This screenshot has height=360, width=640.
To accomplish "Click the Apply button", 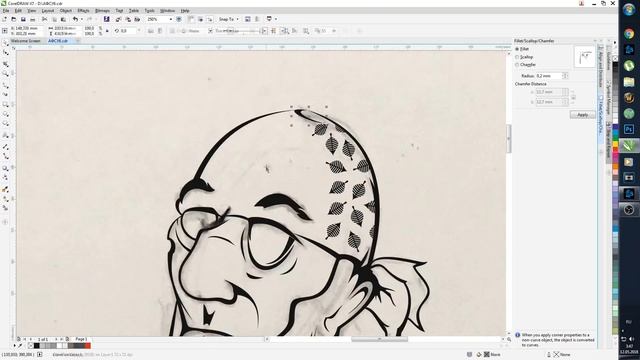I will coord(582,115).
